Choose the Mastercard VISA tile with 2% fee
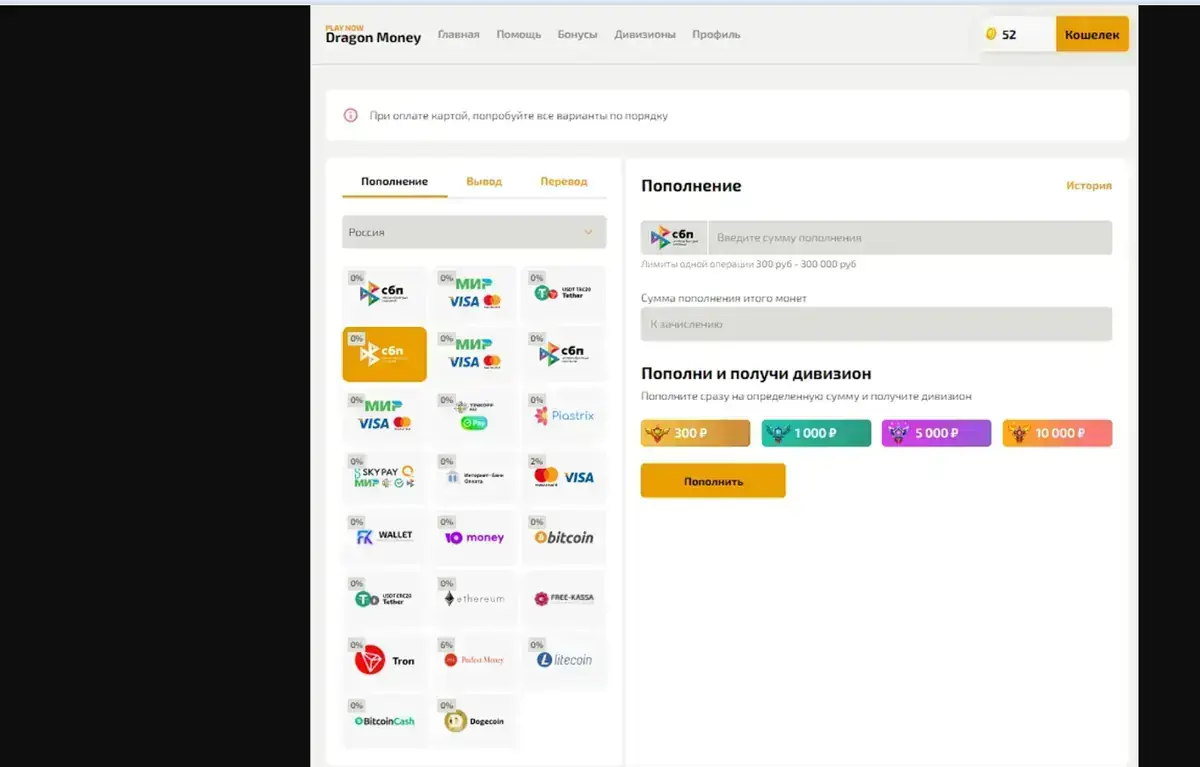 (x=564, y=477)
